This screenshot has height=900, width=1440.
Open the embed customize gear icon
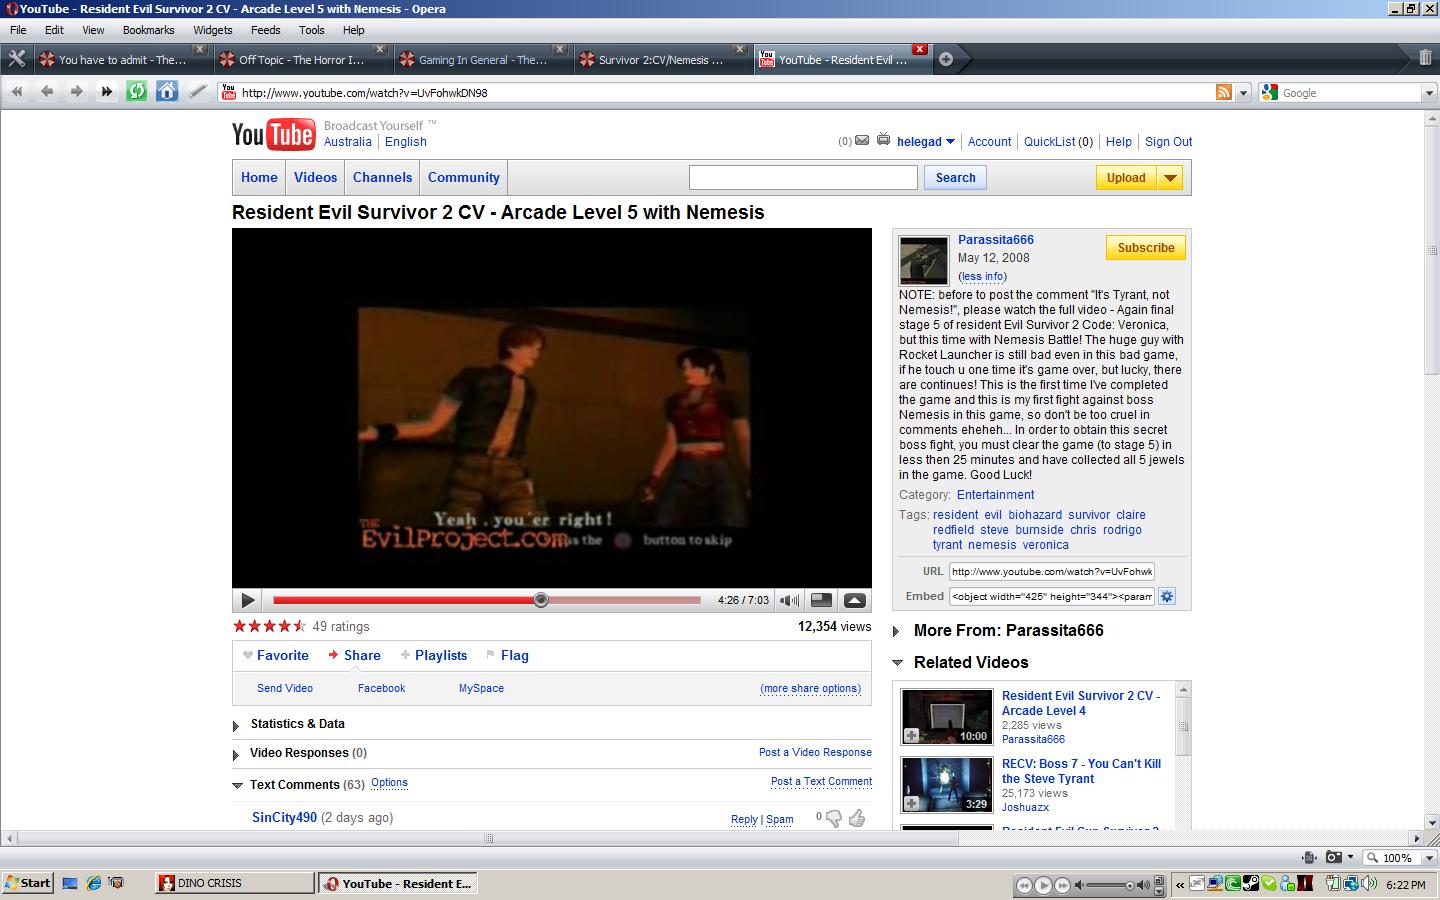pos(1167,596)
